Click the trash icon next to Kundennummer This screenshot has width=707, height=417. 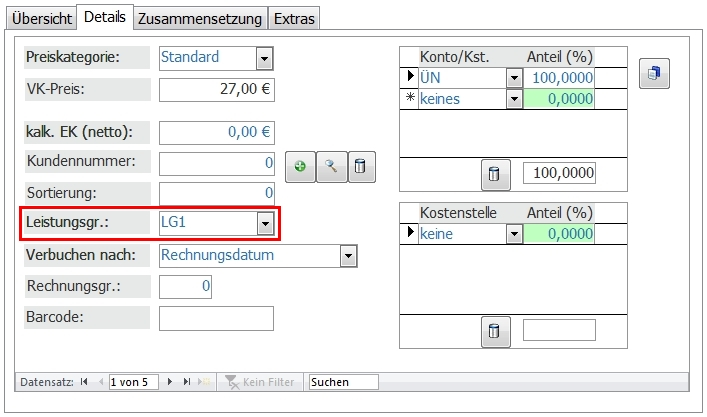pyautogui.click(x=360, y=167)
